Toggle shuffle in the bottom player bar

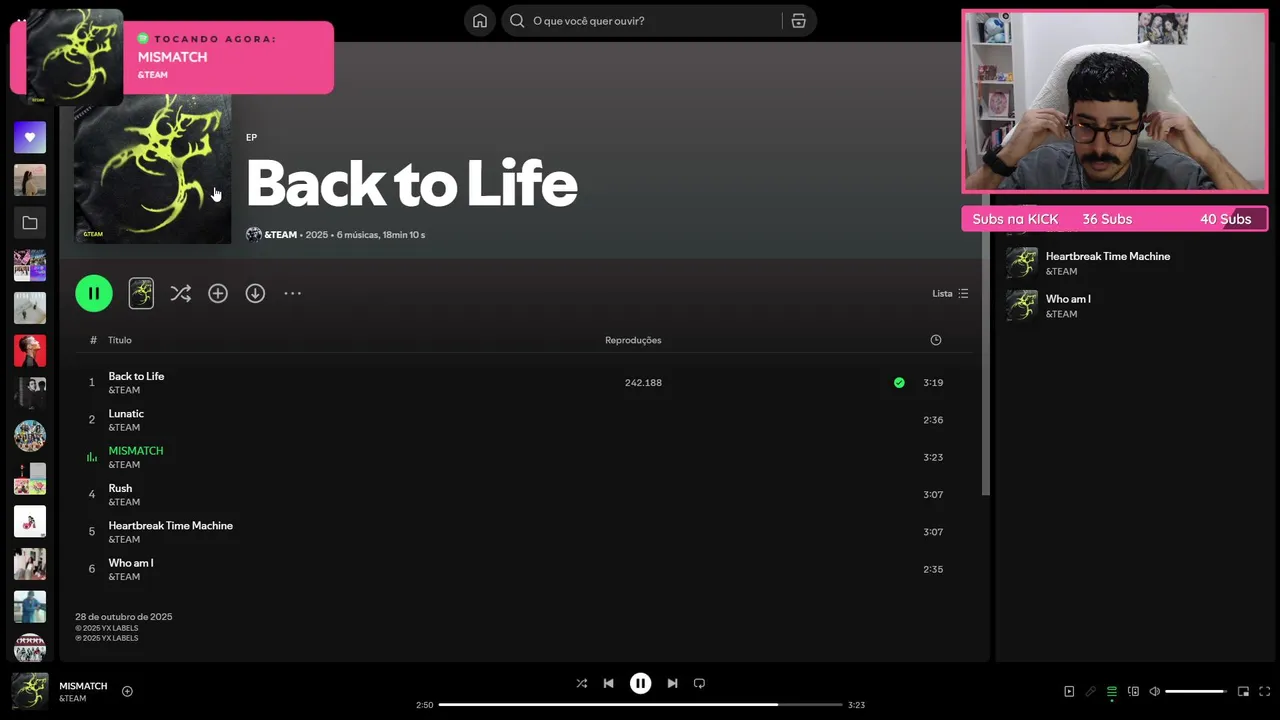(x=581, y=683)
